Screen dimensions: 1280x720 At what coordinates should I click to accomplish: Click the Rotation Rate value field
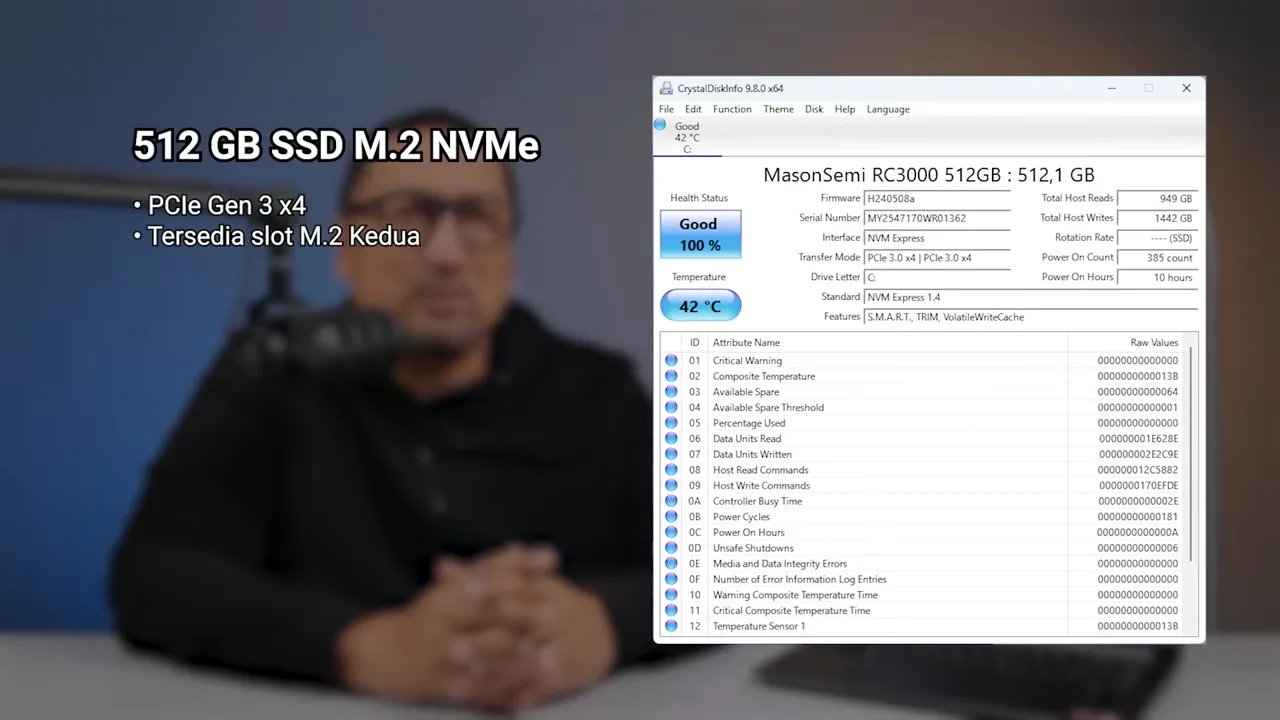pyautogui.click(x=1157, y=238)
